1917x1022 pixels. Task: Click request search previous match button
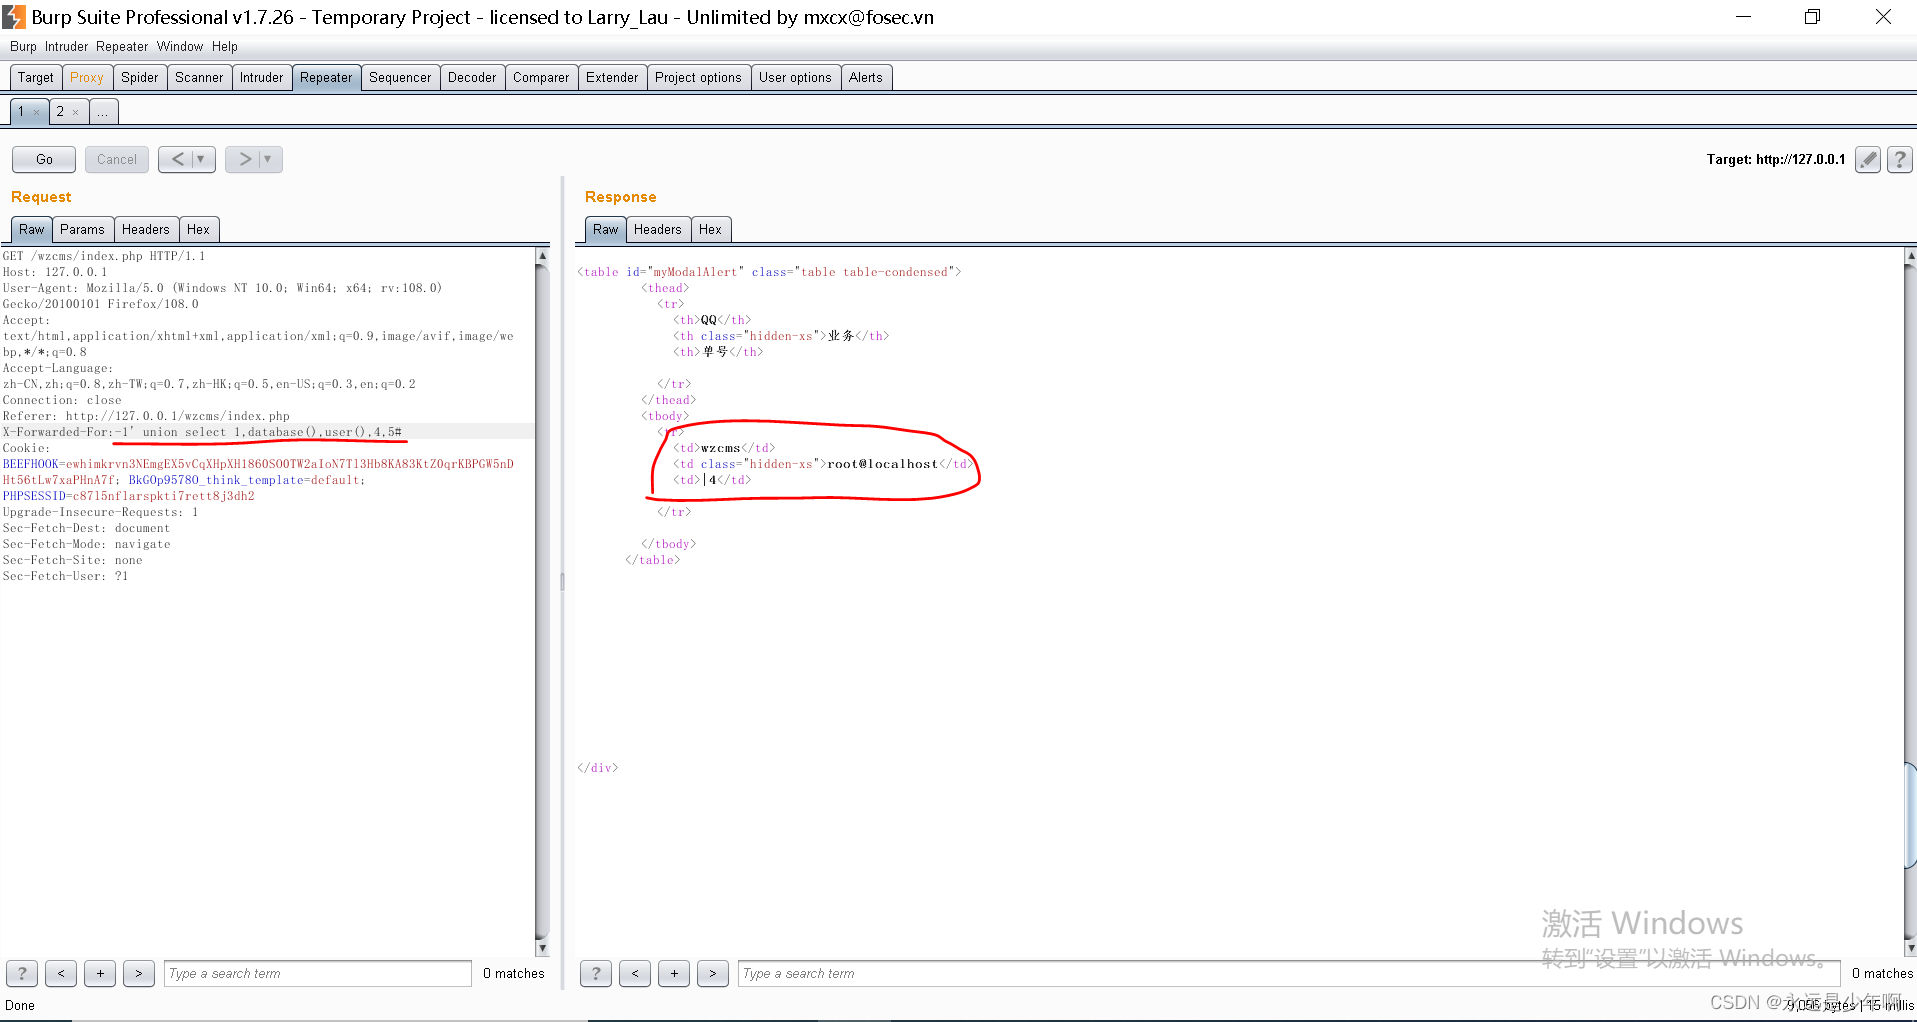point(61,973)
